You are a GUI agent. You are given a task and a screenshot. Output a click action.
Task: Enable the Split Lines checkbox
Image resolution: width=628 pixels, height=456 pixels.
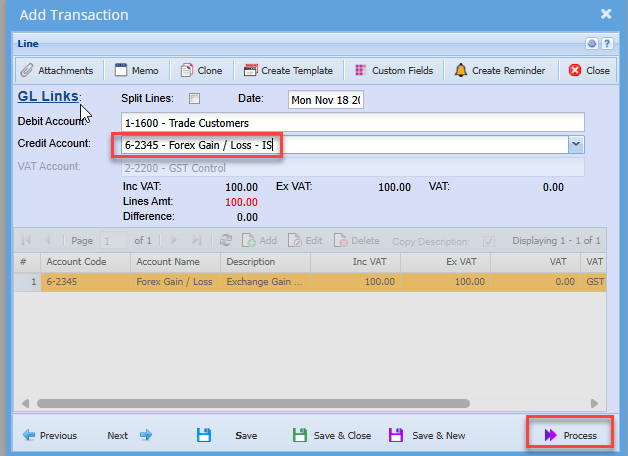click(195, 99)
